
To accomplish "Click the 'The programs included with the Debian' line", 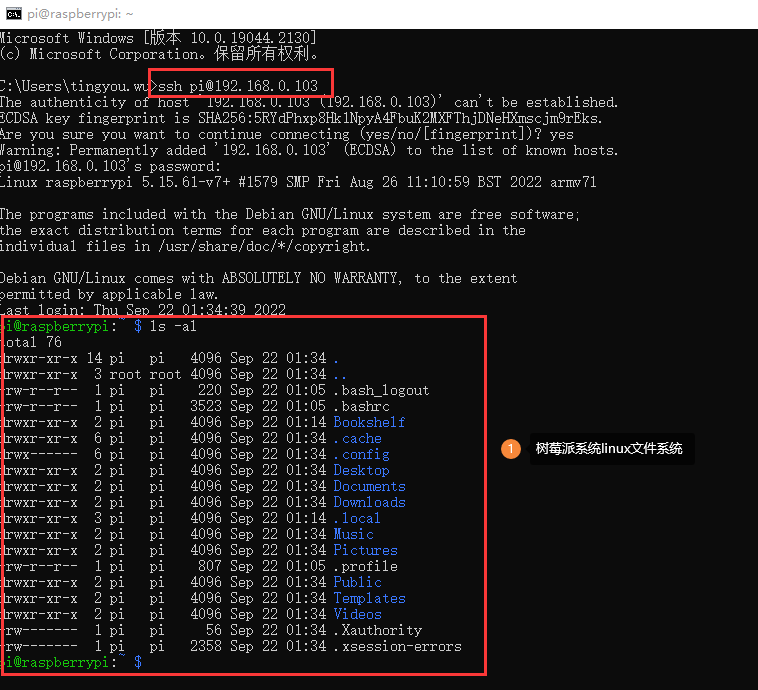I will (x=290, y=214).
